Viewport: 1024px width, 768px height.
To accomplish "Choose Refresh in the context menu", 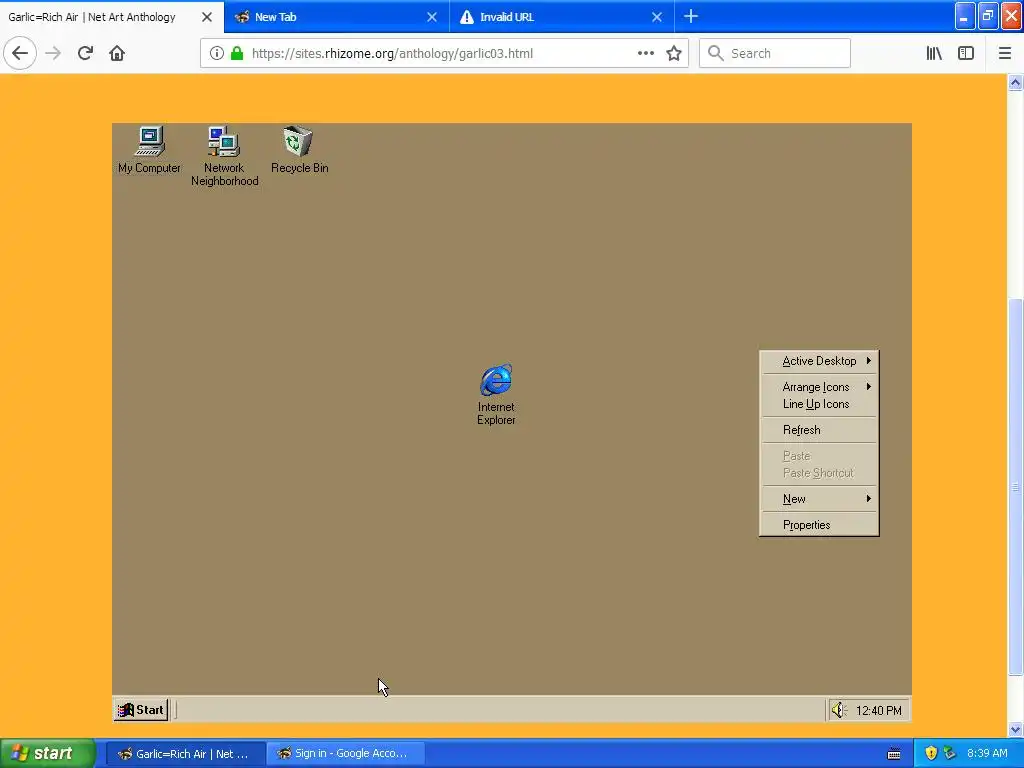I will coord(820,430).
